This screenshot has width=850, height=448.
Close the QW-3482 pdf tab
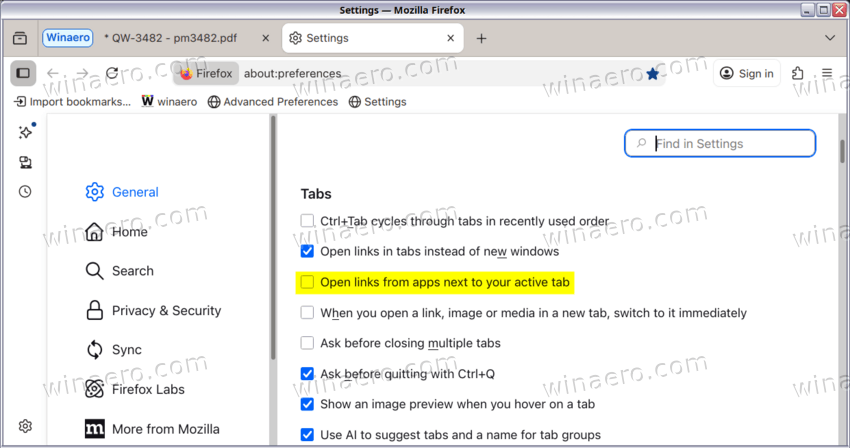pos(266,38)
